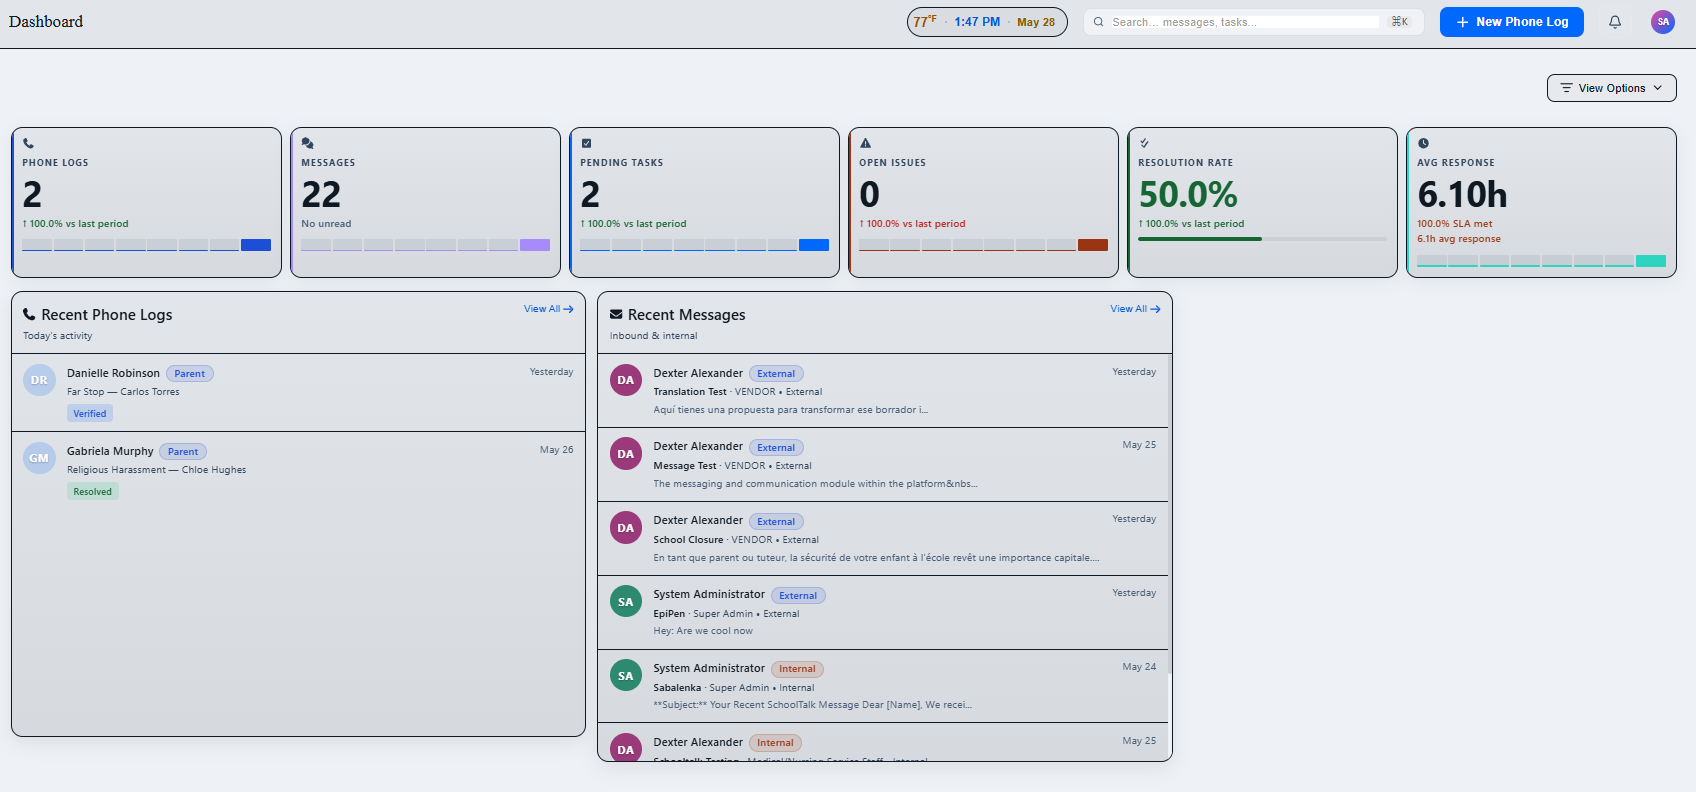This screenshot has width=1696, height=792.
Task: Open the School Closure message
Action: pyautogui.click(x=883, y=539)
